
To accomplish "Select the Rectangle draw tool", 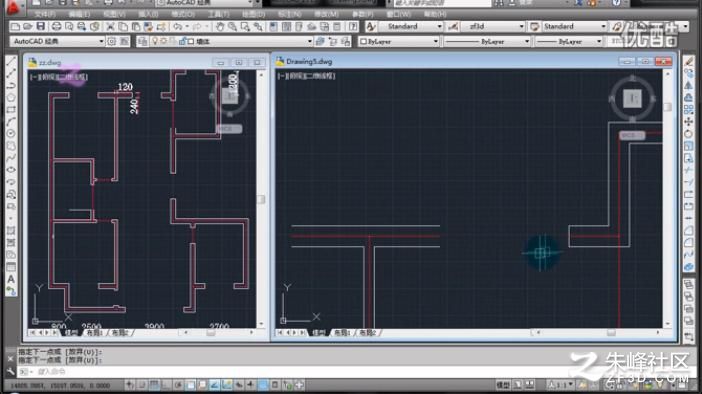I will point(11,110).
